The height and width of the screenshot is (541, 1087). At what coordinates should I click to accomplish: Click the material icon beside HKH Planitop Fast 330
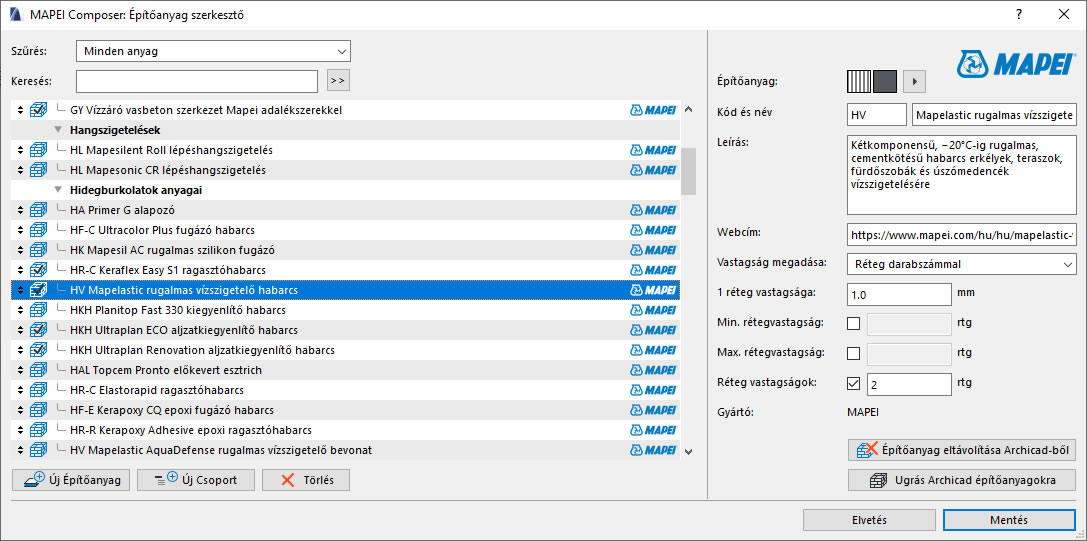(x=39, y=310)
